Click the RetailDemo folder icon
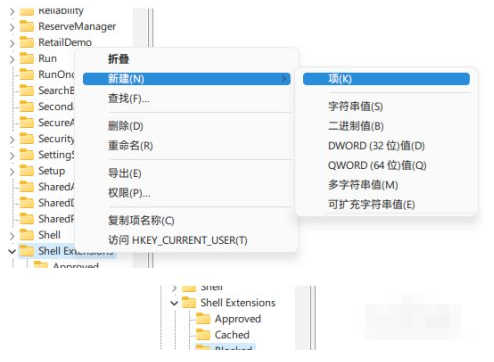The height and width of the screenshot is (362, 494). (27, 42)
